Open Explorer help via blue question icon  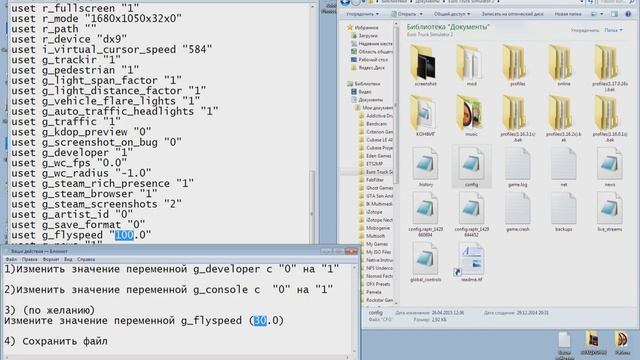click(x=628, y=14)
